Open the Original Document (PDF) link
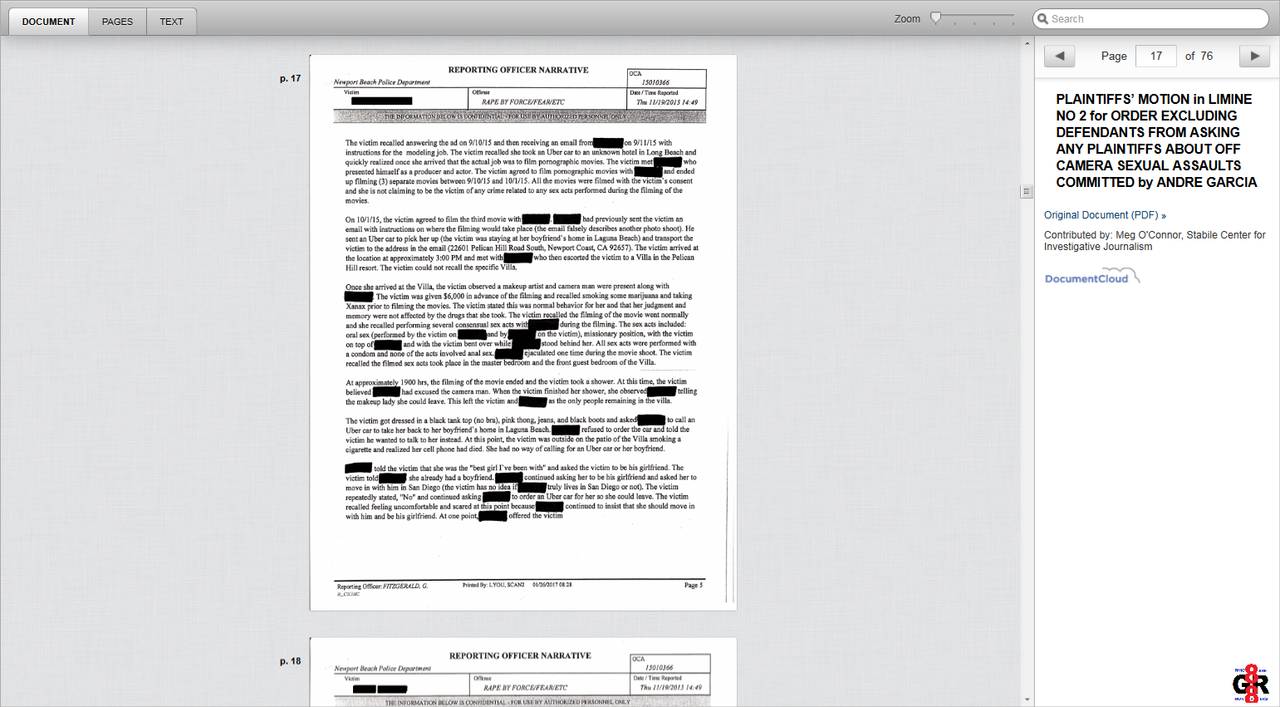 pos(1105,215)
